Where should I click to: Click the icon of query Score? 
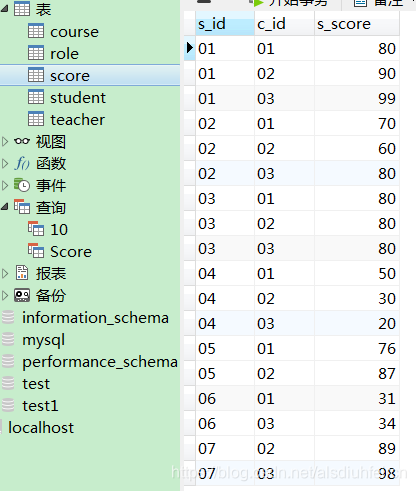point(36,251)
